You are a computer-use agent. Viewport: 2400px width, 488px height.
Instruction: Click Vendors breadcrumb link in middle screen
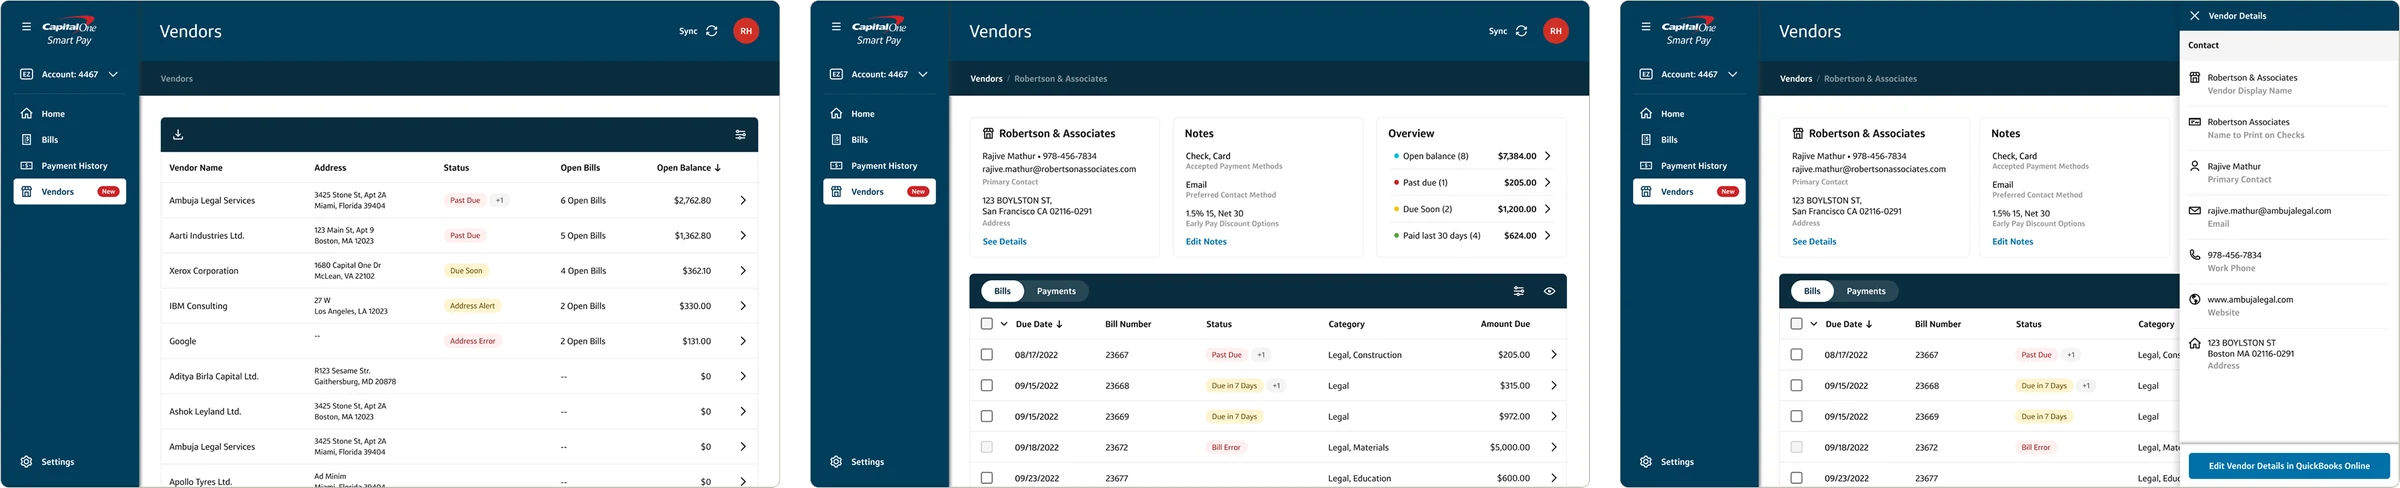986,79
